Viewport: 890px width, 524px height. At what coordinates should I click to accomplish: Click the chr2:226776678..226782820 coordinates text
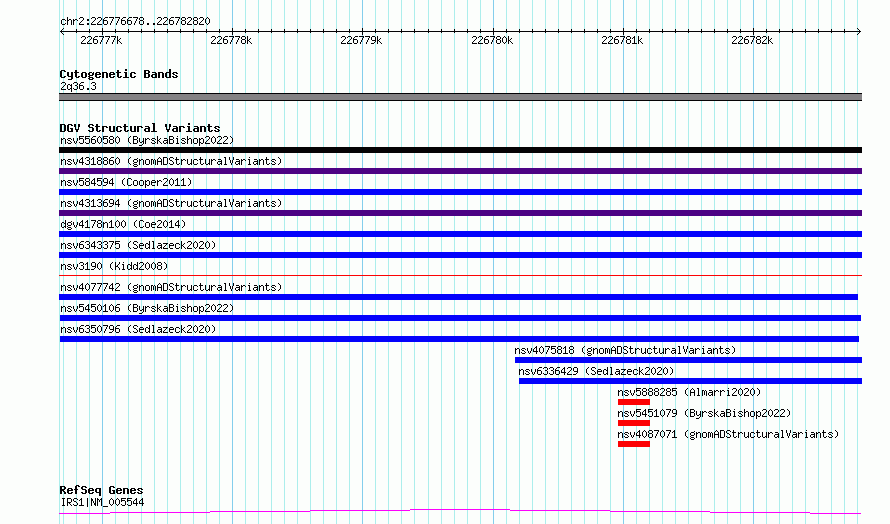[135, 22]
